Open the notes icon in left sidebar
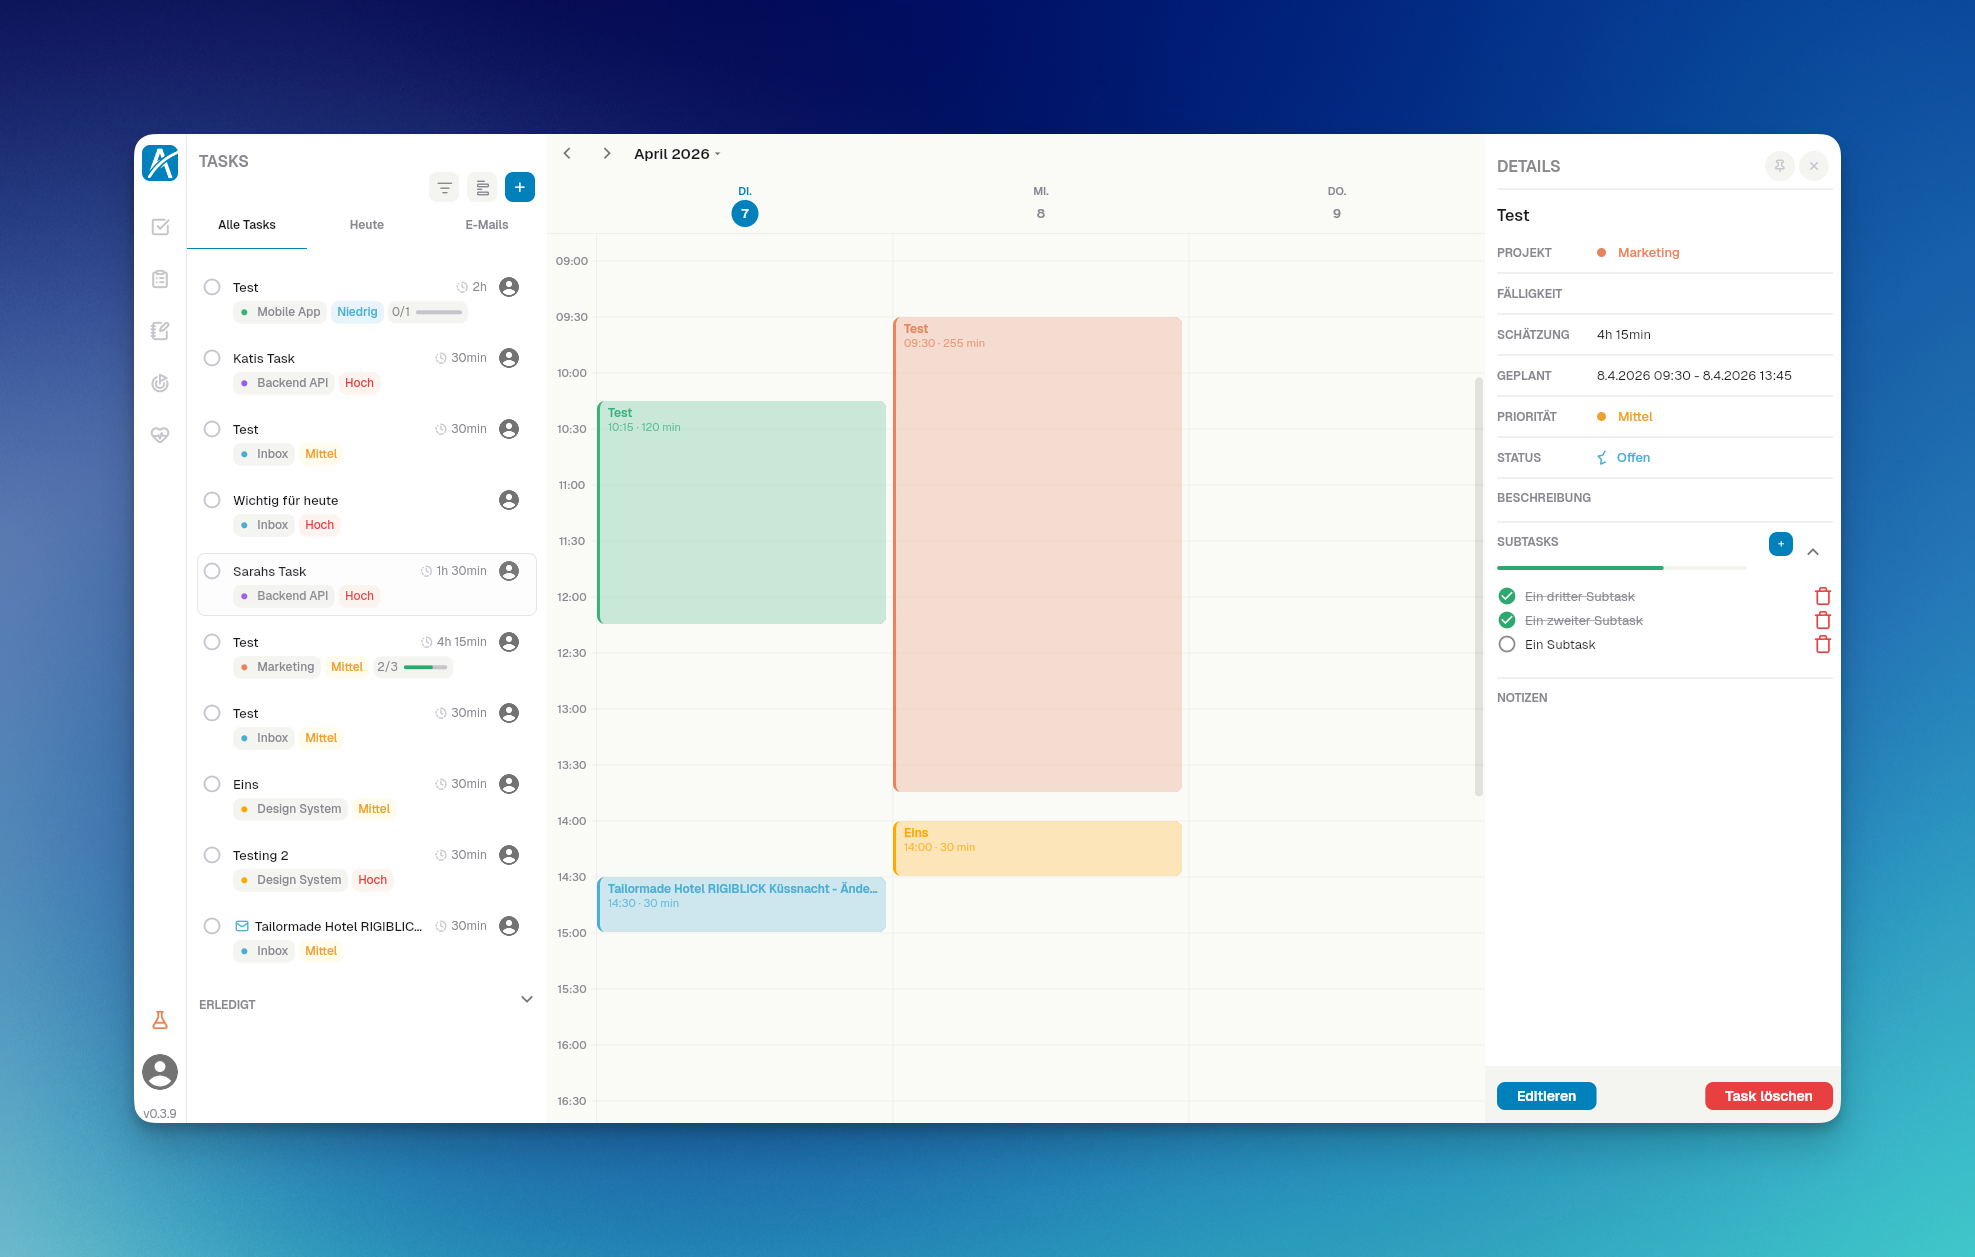The width and height of the screenshot is (1975, 1257). 160,331
